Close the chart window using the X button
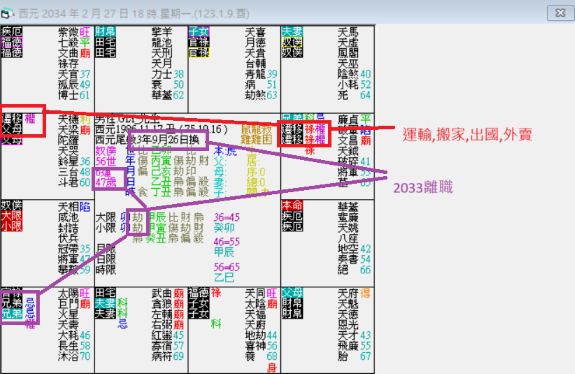Image resolution: width=575 pixels, height=374 pixels. (x=560, y=13)
